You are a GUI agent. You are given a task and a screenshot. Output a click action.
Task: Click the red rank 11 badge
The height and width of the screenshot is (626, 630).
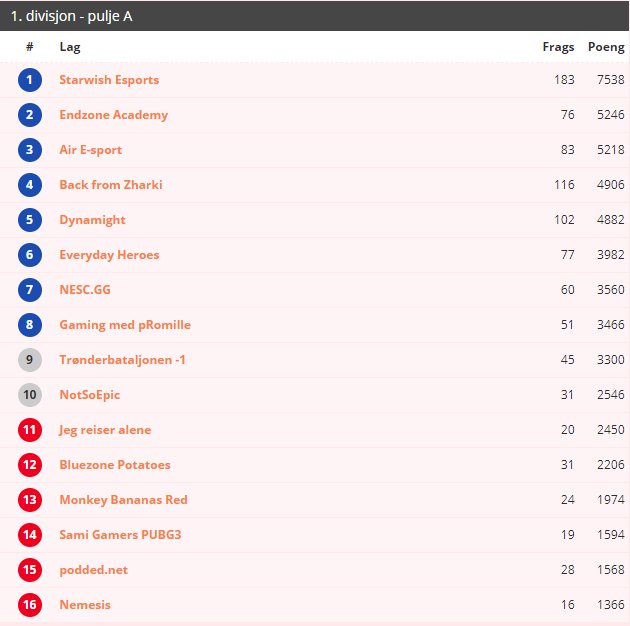pyautogui.click(x=30, y=430)
